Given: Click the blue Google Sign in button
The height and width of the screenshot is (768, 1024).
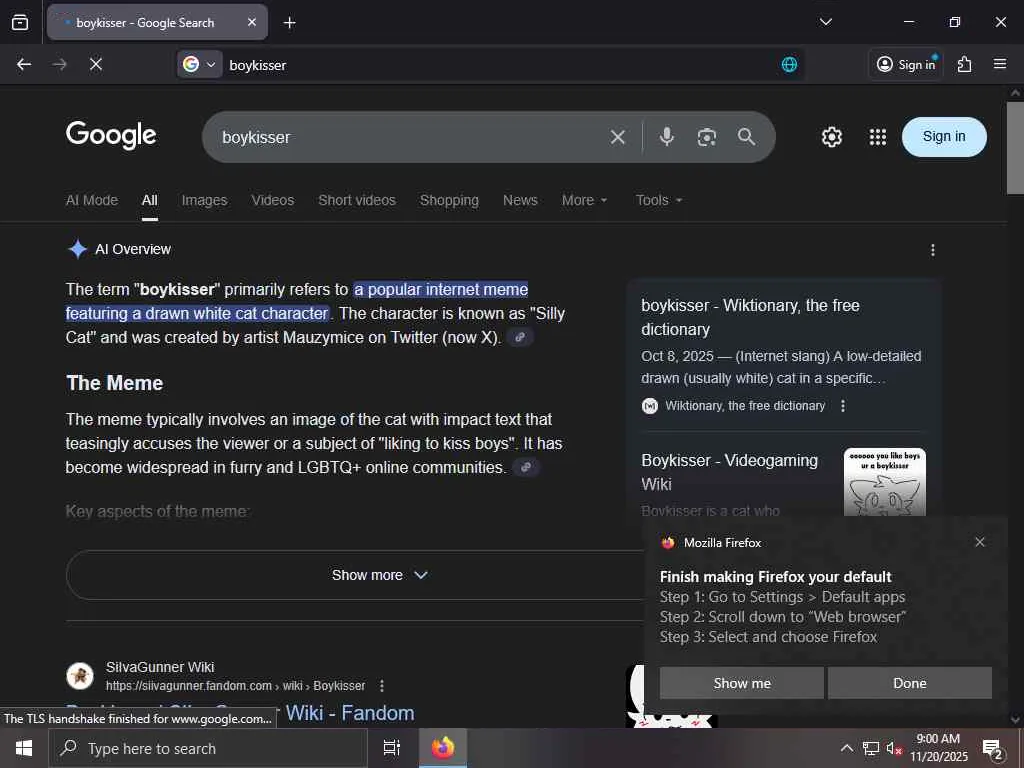Looking at the screenshot, I should [944, 136].
